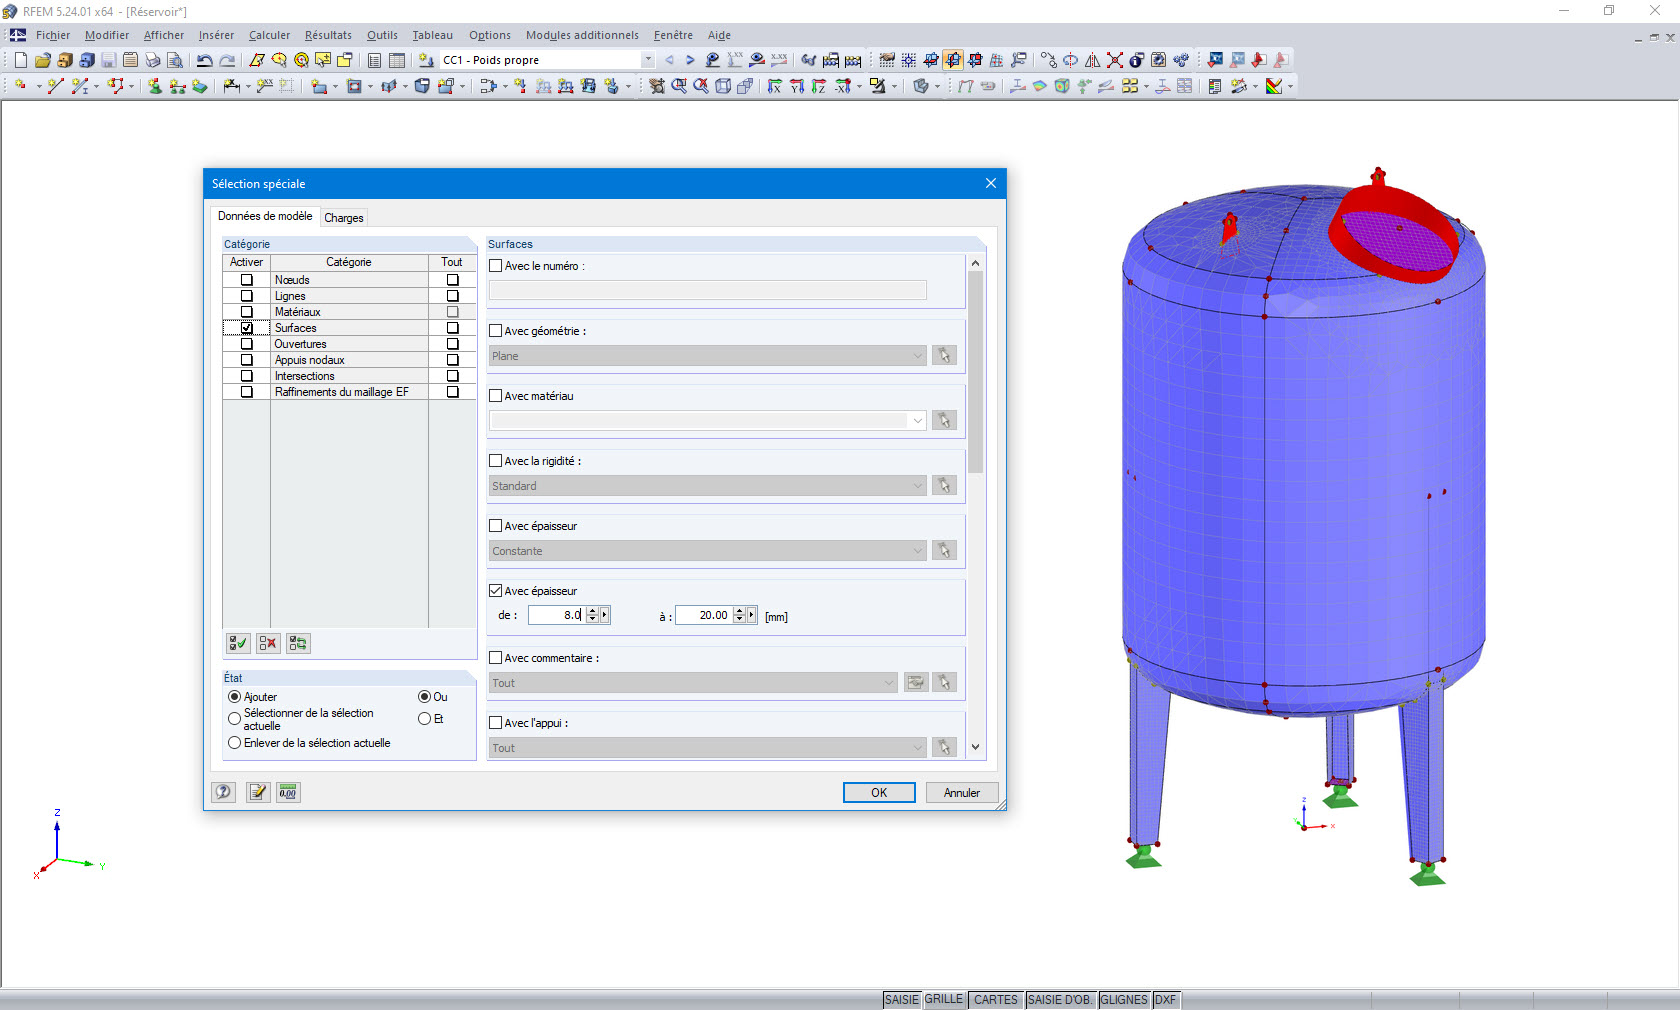
Task: Click the GRILLE status bar toggle
Action: click(x=944, y=999)
